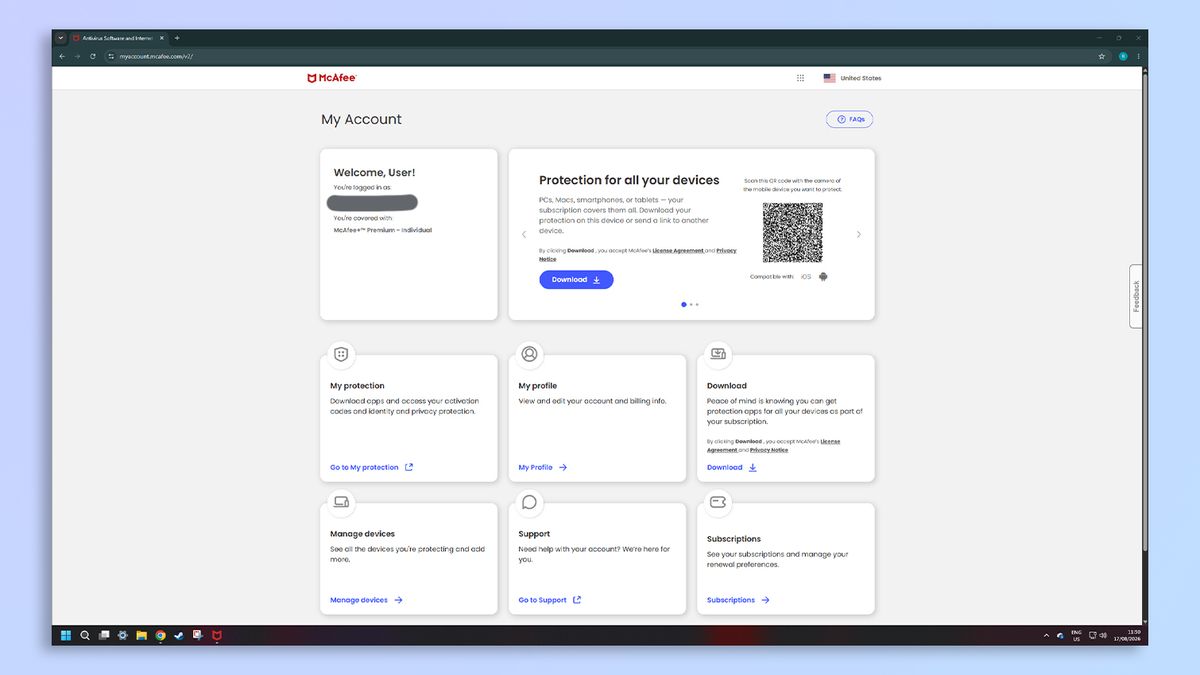Open McAfee app from the taskbar

(217, 635)
